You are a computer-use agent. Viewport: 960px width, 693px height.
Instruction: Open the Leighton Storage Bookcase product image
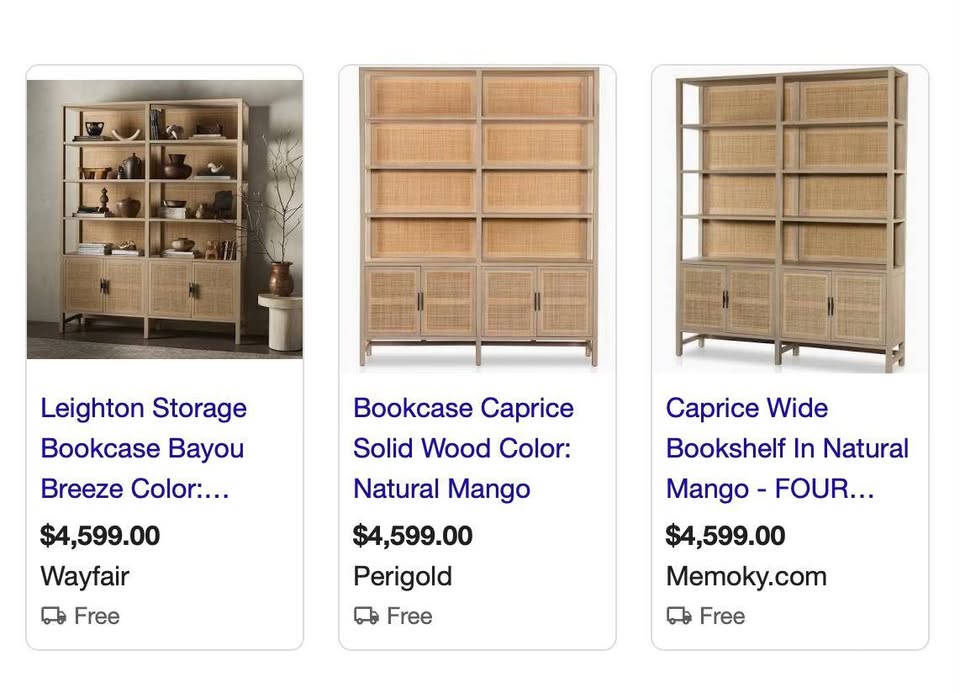point(164,218)
